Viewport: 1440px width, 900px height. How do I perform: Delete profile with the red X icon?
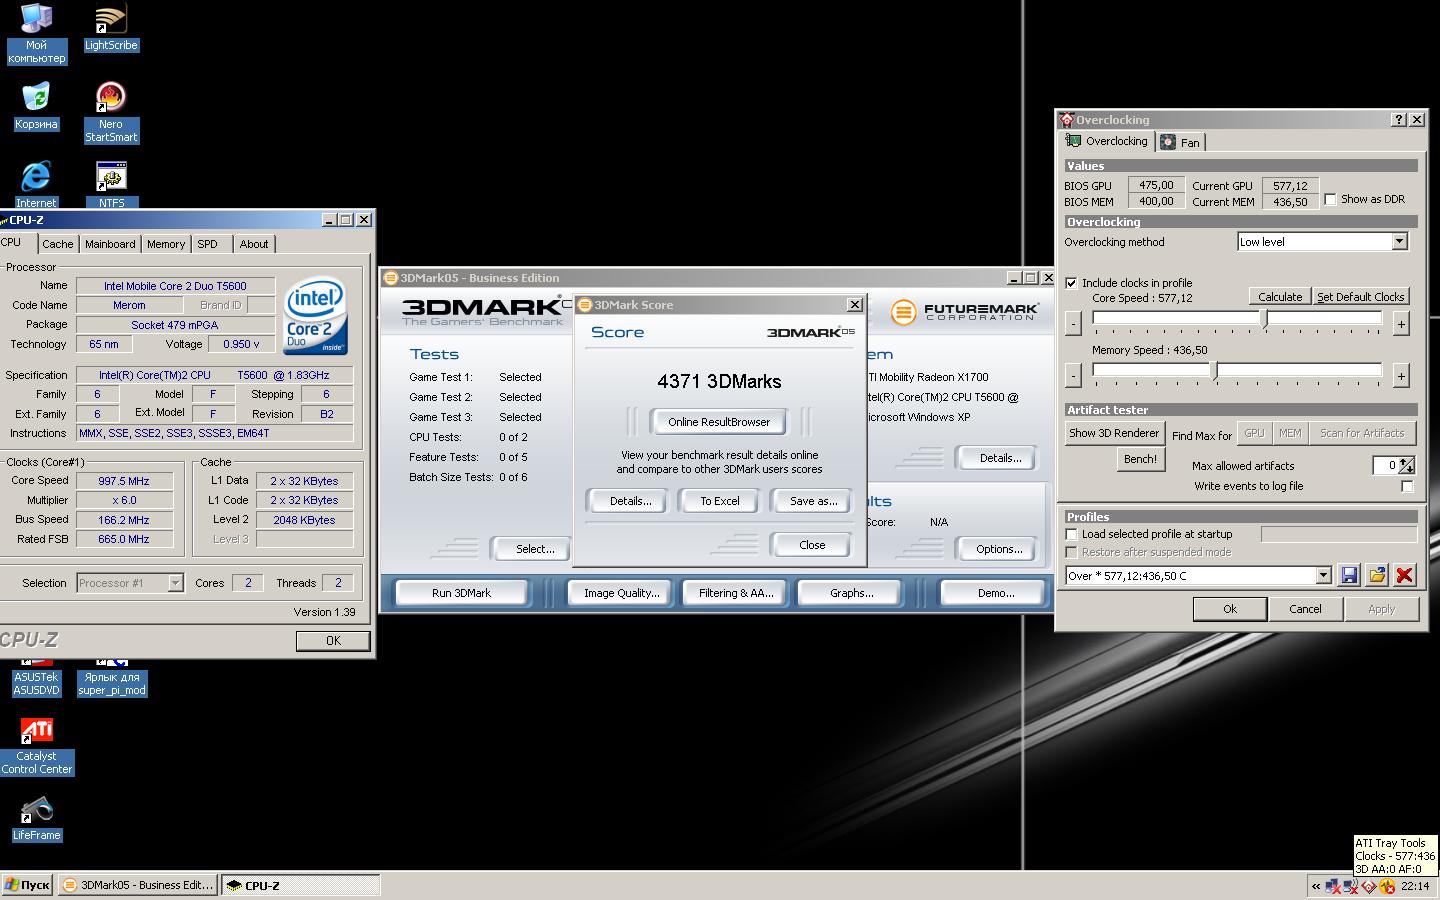click(x=1405, y=575)
